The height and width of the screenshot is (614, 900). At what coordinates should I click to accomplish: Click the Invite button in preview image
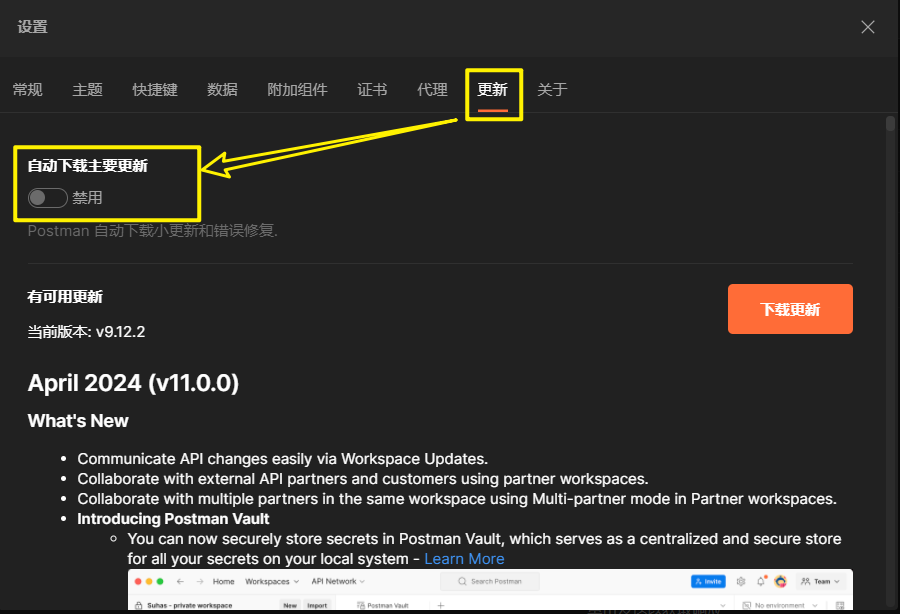pos(707,581)
